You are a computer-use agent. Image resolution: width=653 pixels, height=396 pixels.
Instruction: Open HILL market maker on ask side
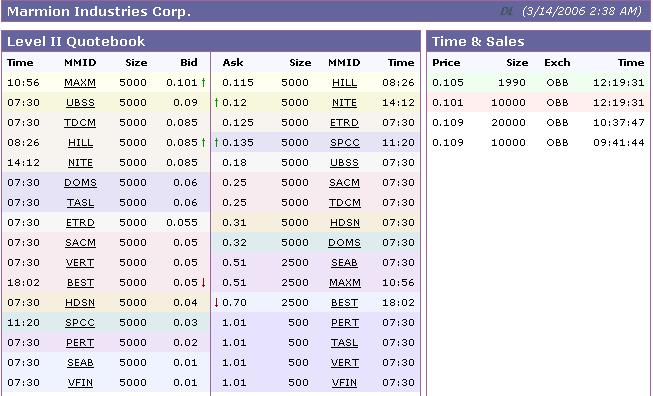click(x=344, y=82)
